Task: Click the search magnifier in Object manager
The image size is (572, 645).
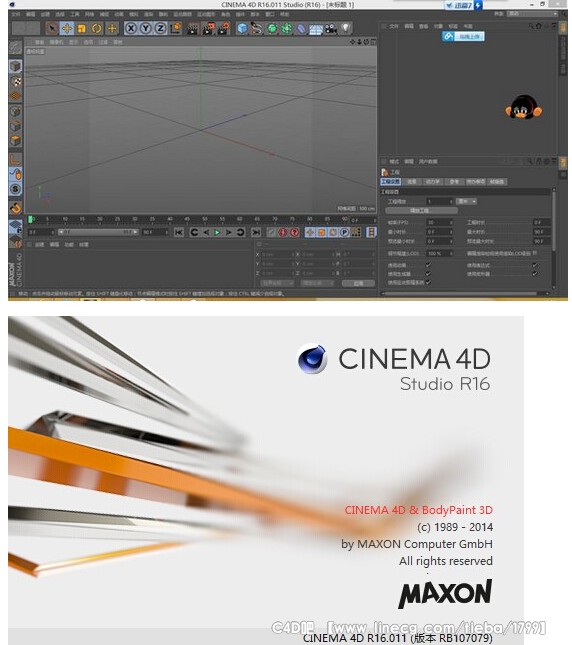Action: coord(531,26)
